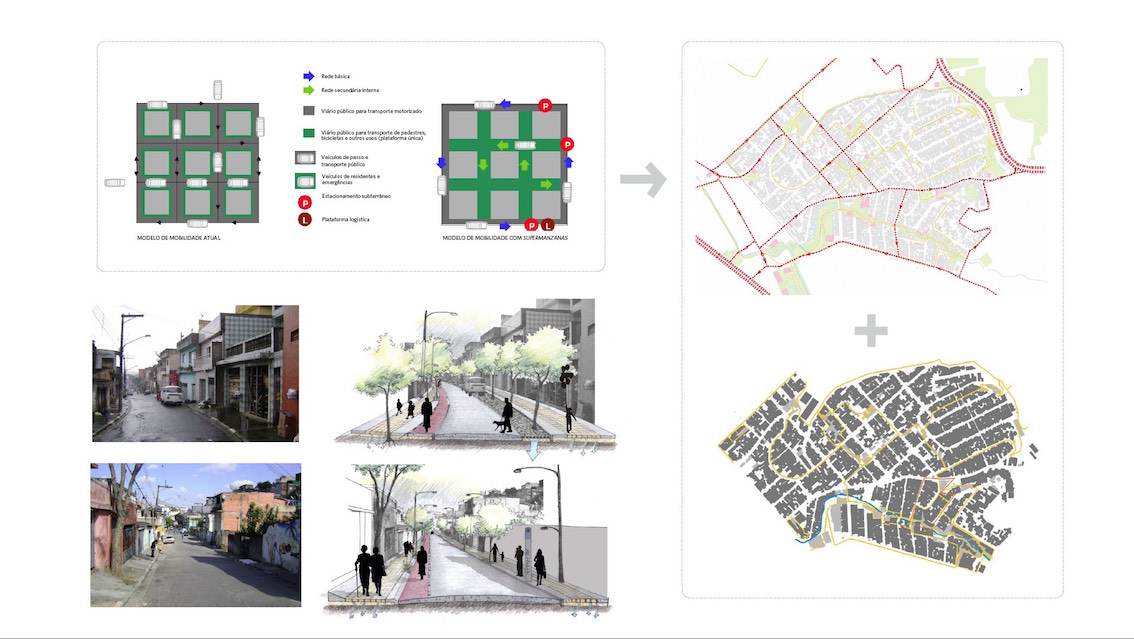Select the lower street sketch with lamp post
This screenshot has height=639, width=1134.
(x=463, y=538)
